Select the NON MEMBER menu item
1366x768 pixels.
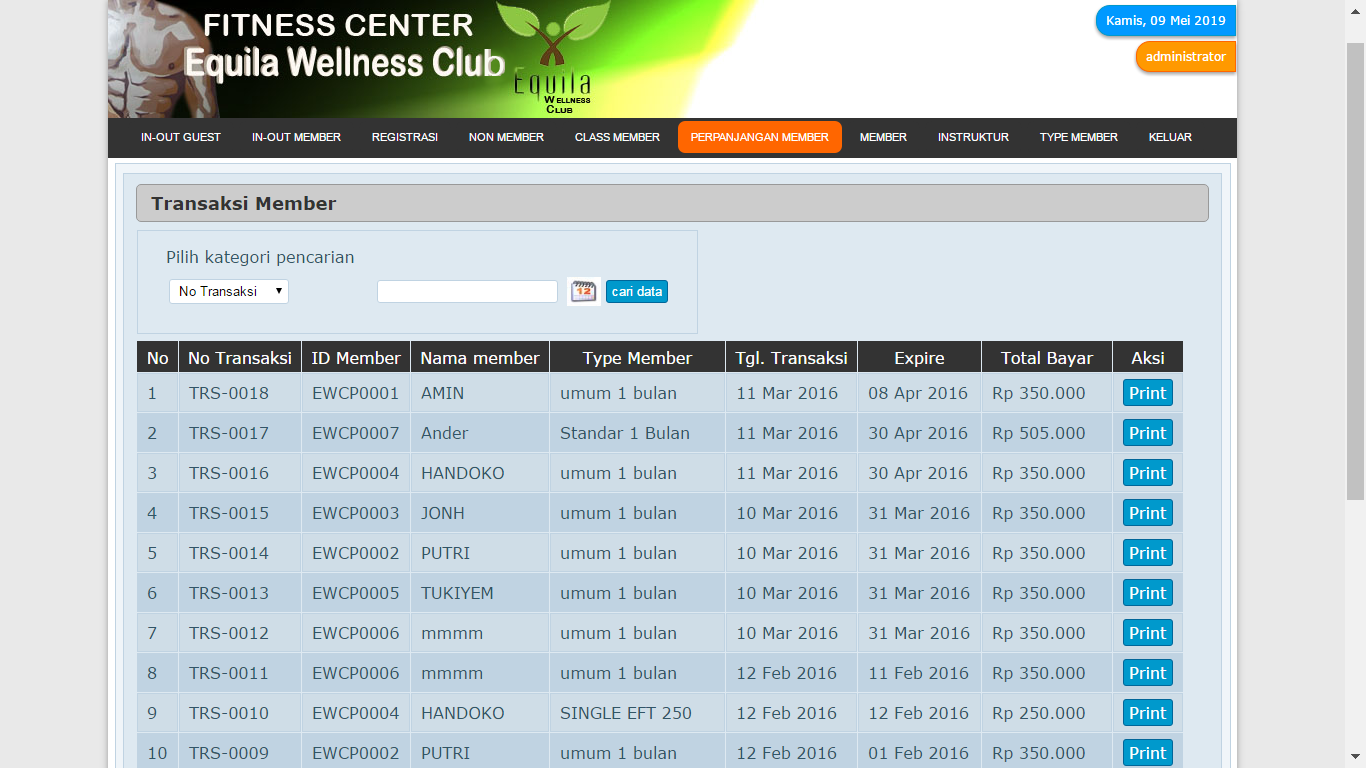506,137
